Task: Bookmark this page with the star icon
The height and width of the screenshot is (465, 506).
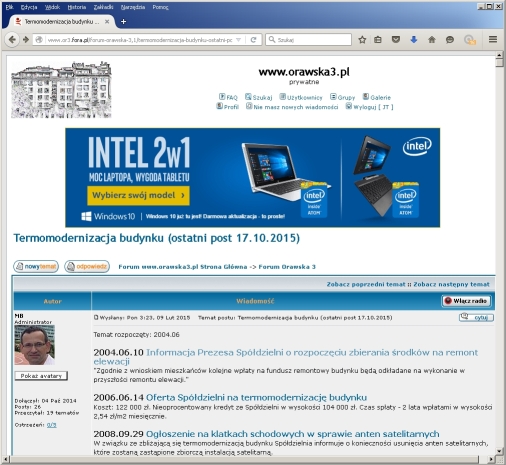Action: tap(362, 40)
